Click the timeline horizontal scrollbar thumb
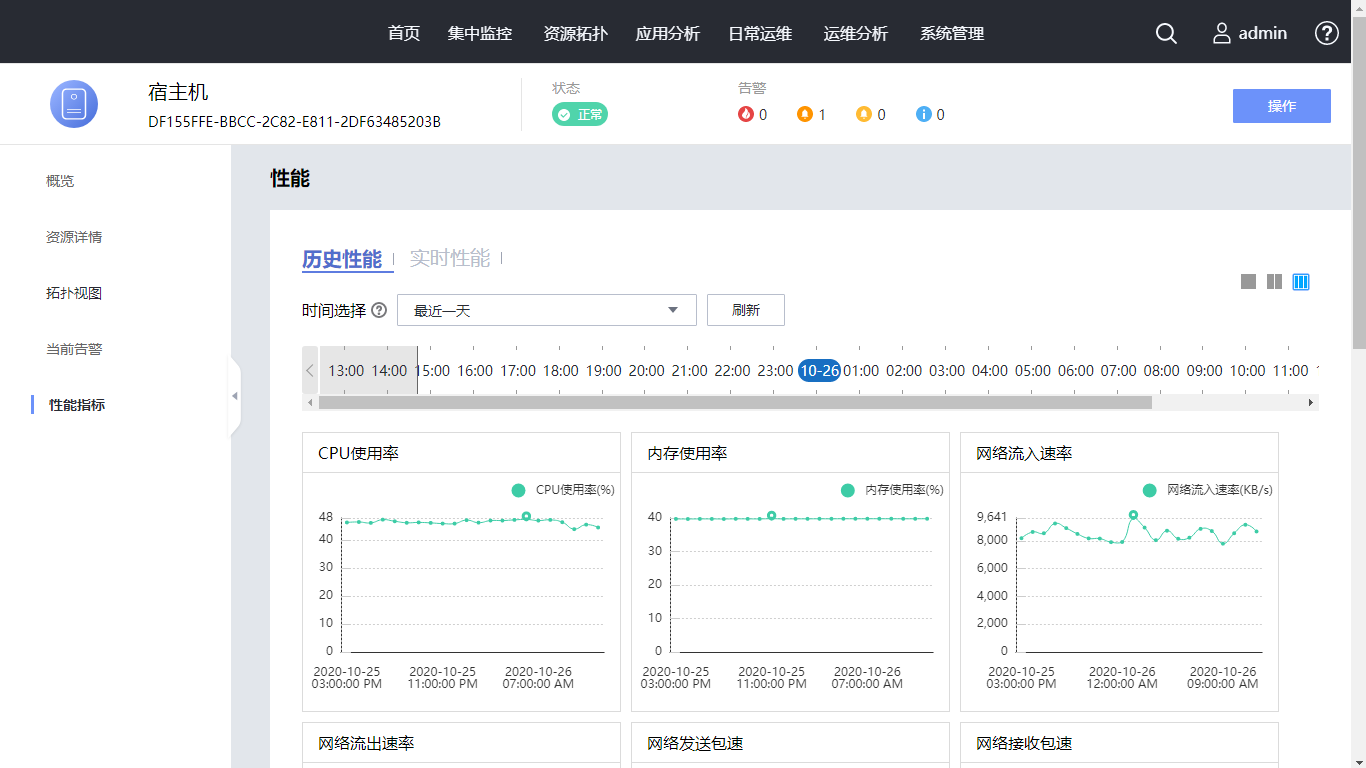 735,402
